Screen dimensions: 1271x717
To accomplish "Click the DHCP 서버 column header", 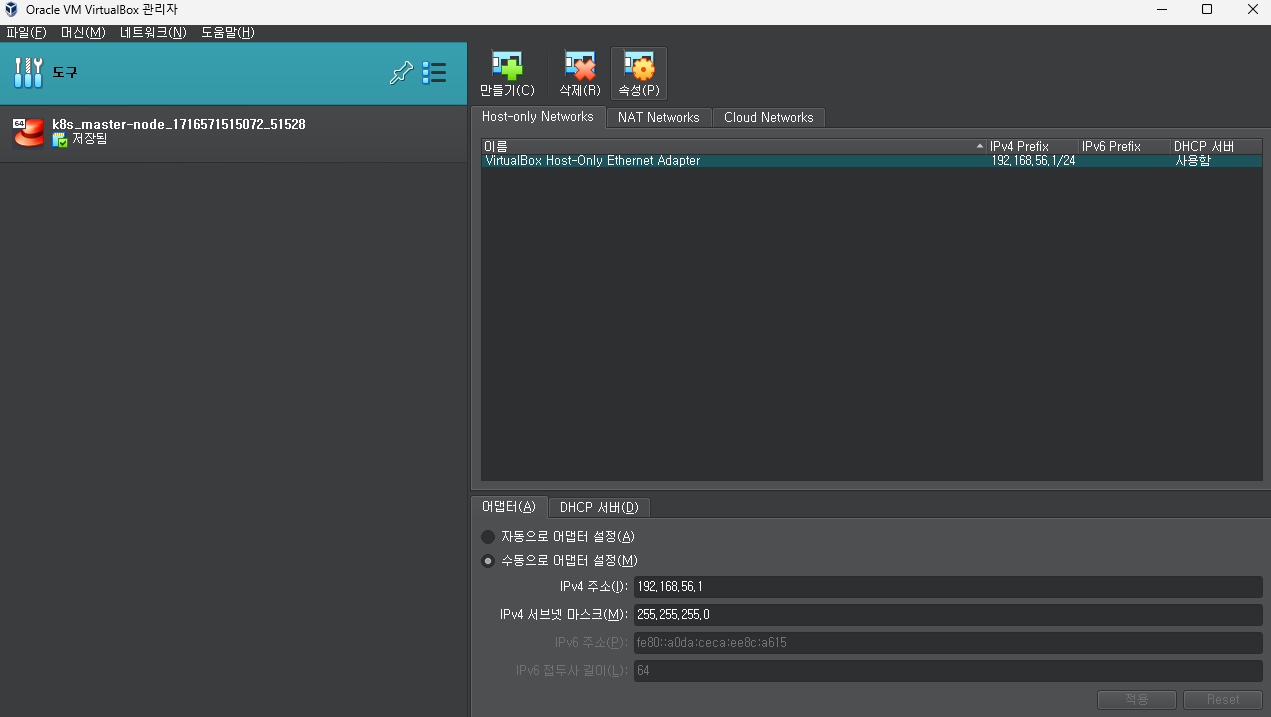I will click(1217, 146).
